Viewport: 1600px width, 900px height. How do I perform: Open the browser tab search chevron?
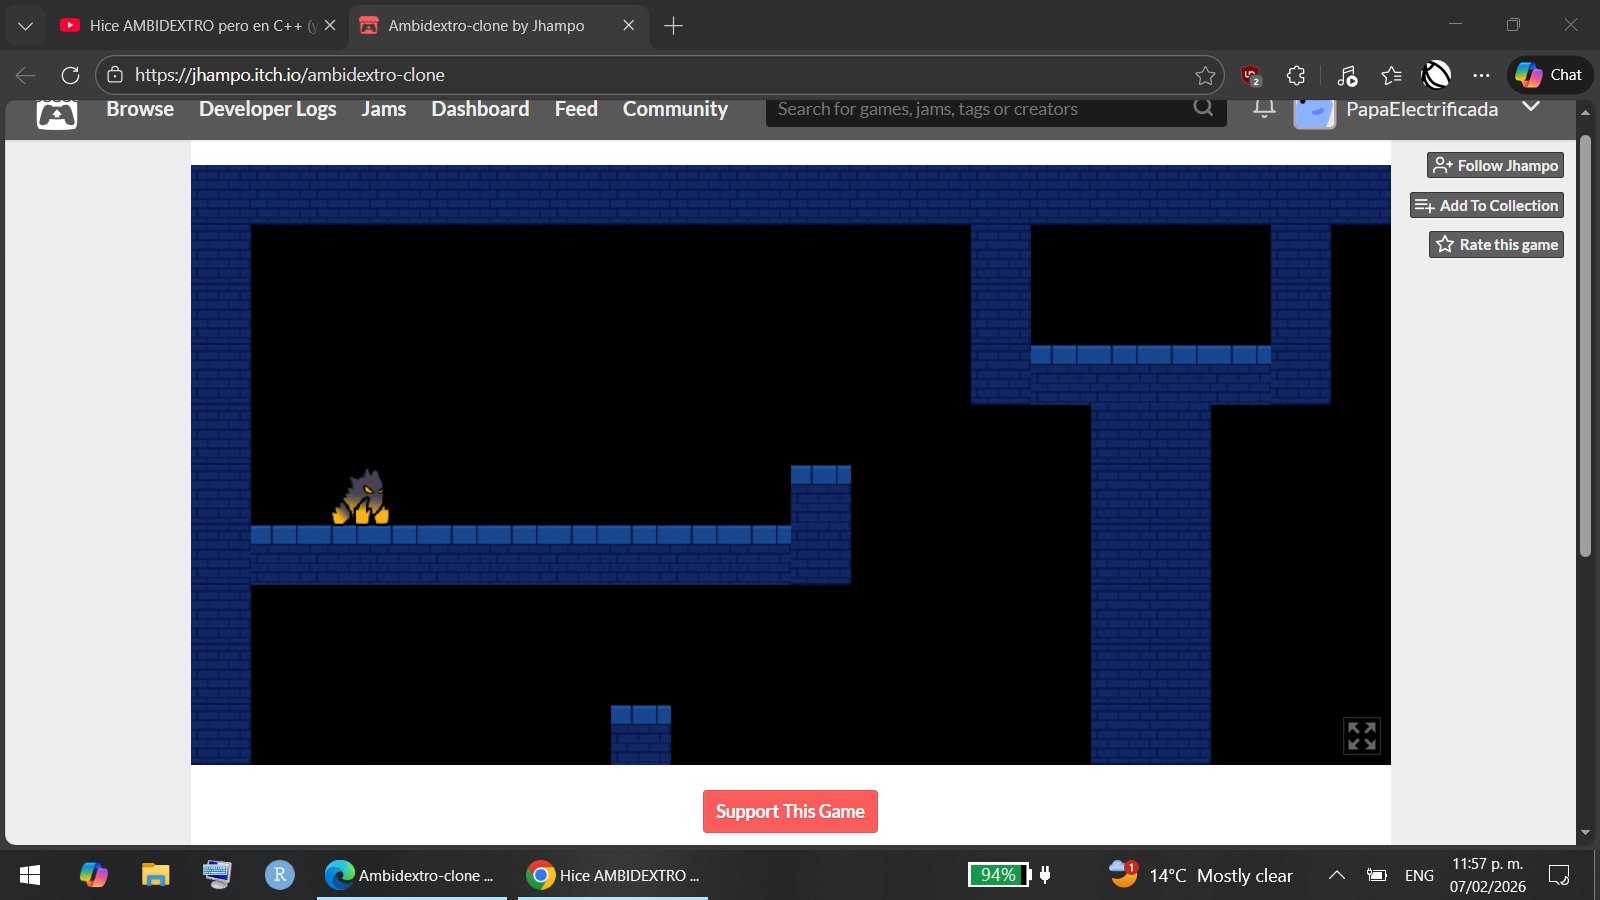[x=25, y=26]
